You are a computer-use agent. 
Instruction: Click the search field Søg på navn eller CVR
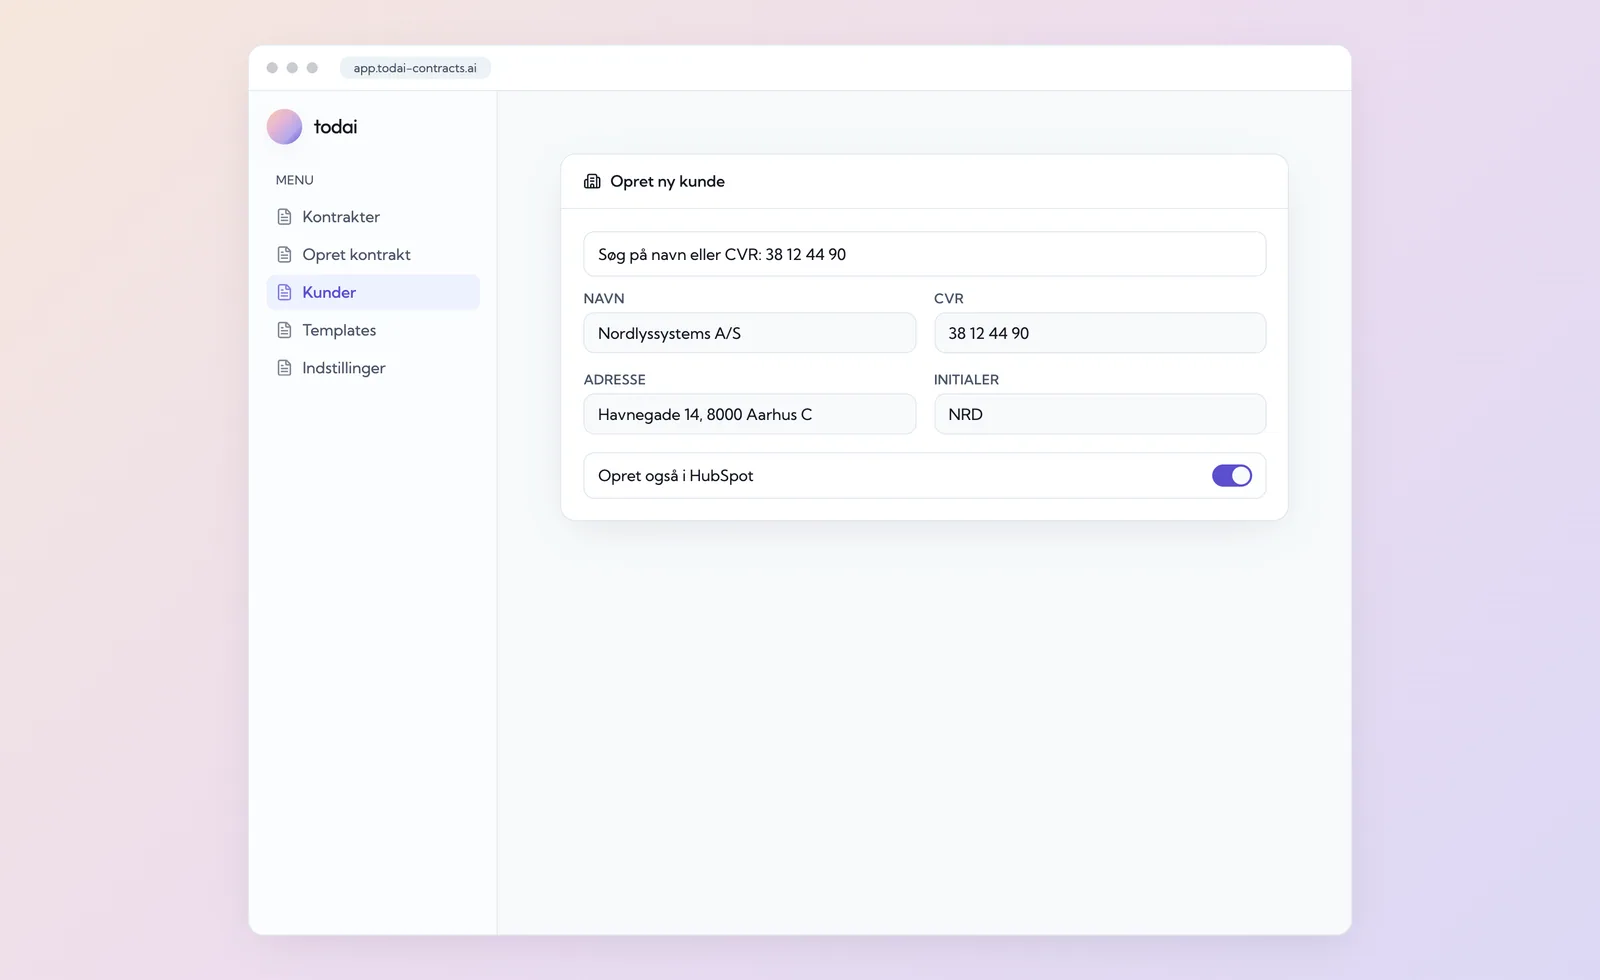coord(925,254)
